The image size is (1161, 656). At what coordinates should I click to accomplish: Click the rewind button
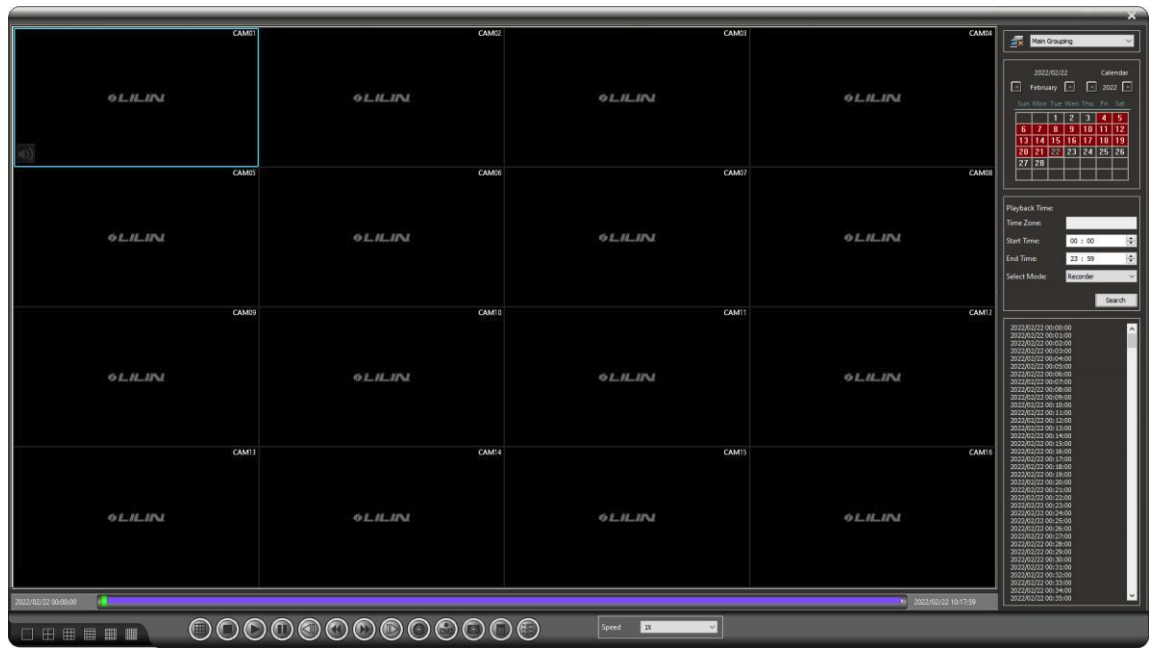pos(337,629)
